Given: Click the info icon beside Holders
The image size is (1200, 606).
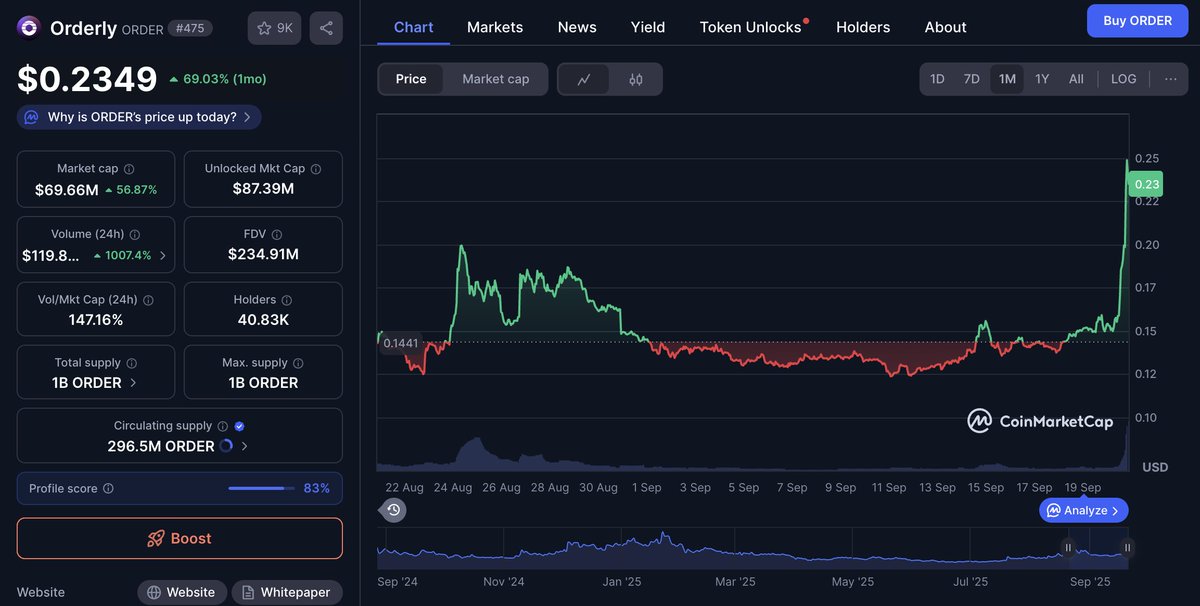Looking at the screenshot, I should (x=286, y=300).
